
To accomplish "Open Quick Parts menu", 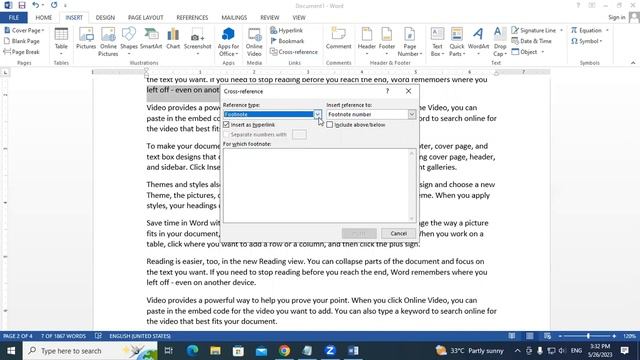I will (457, 42).
